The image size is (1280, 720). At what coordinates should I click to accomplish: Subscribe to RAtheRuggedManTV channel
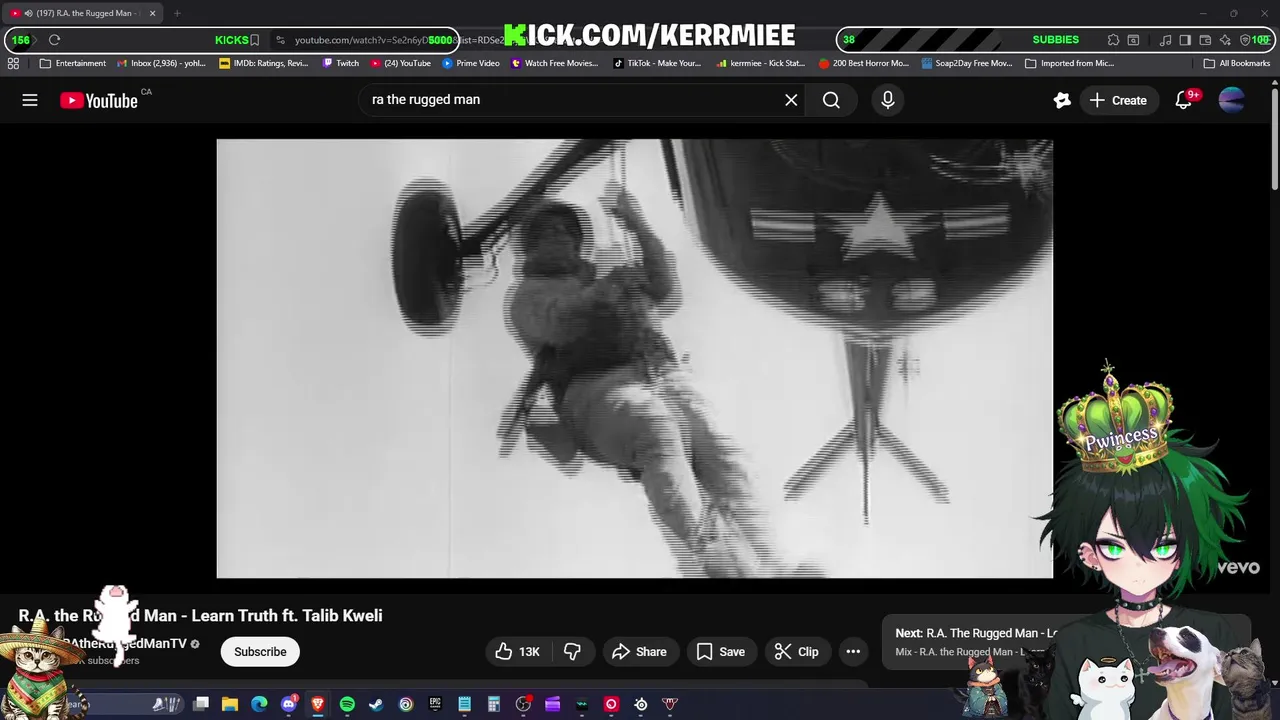coord(260,652)
